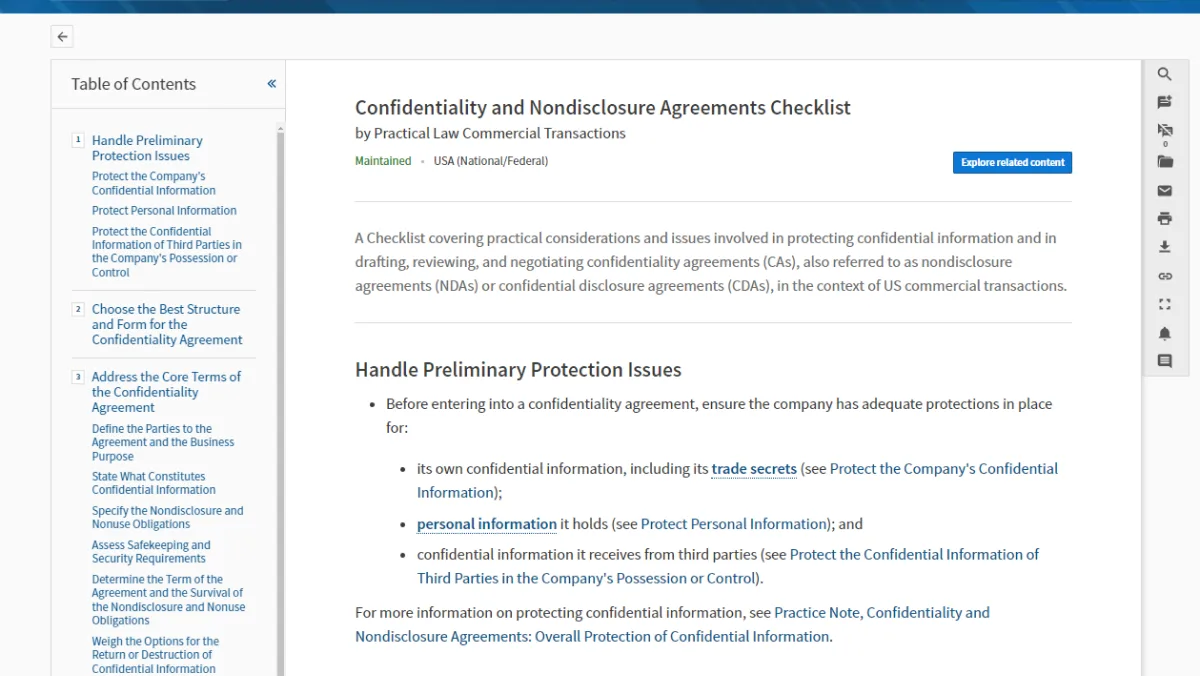The width and height of the screenshot is (1200, 676).
Task: Click the add annotation icon
Action: click(x=1164, y=102)
